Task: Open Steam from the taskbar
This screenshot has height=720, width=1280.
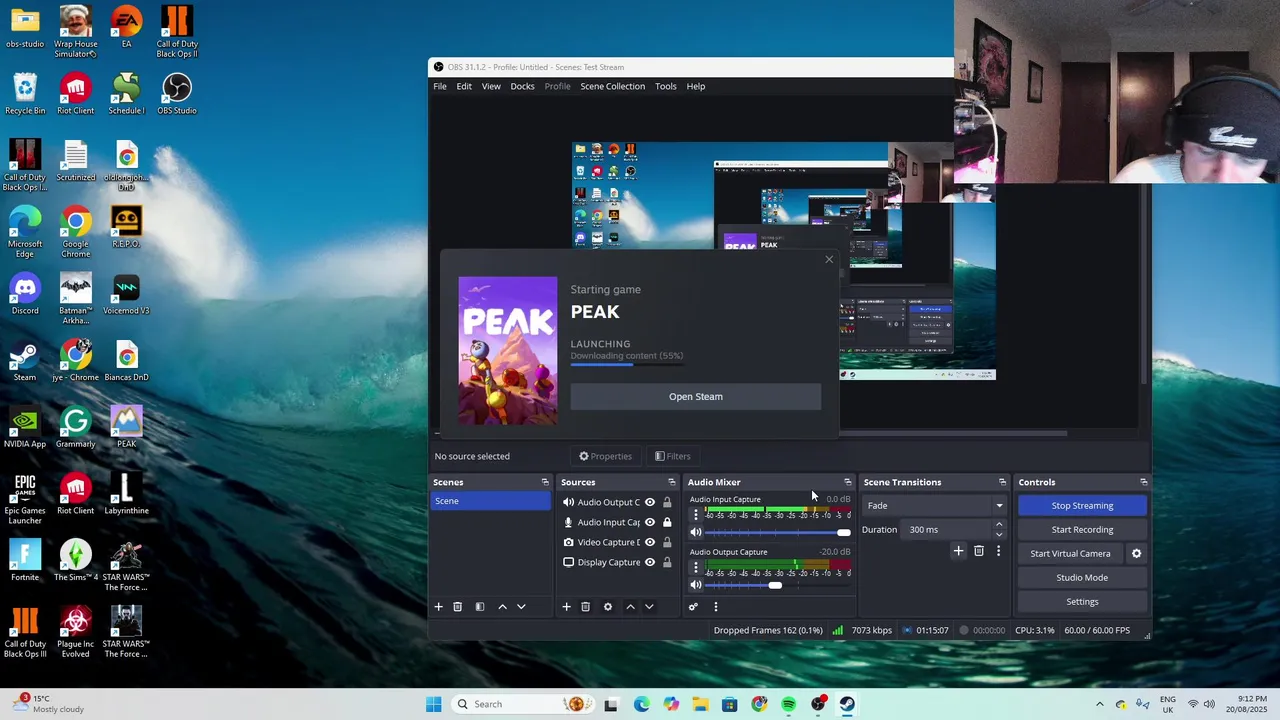Action: (x=847, y=704)
